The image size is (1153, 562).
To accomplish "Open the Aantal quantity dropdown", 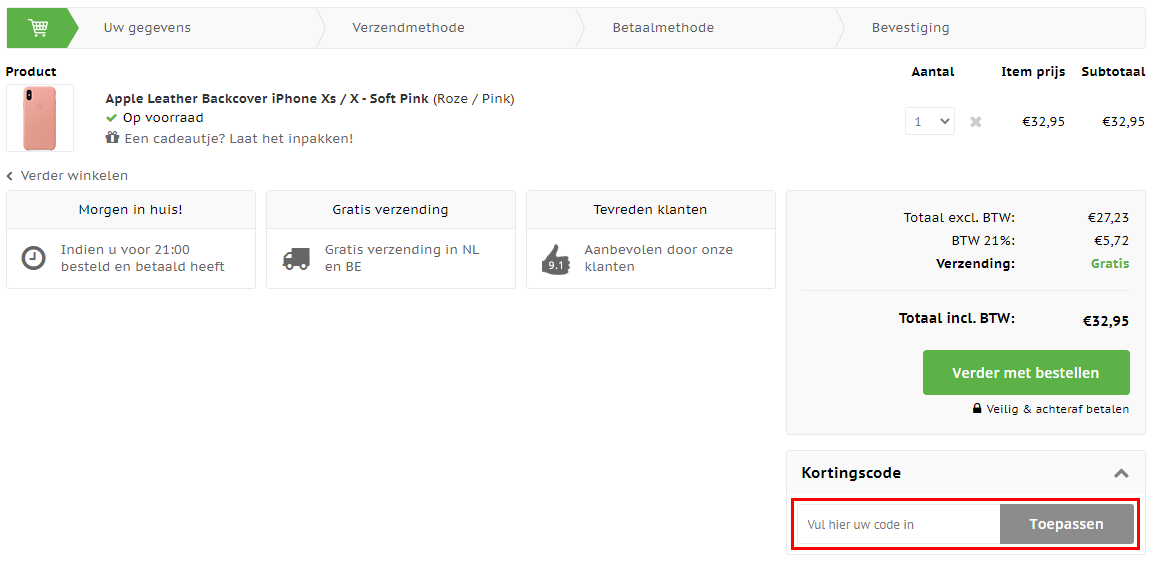I will tap(929, 121).
